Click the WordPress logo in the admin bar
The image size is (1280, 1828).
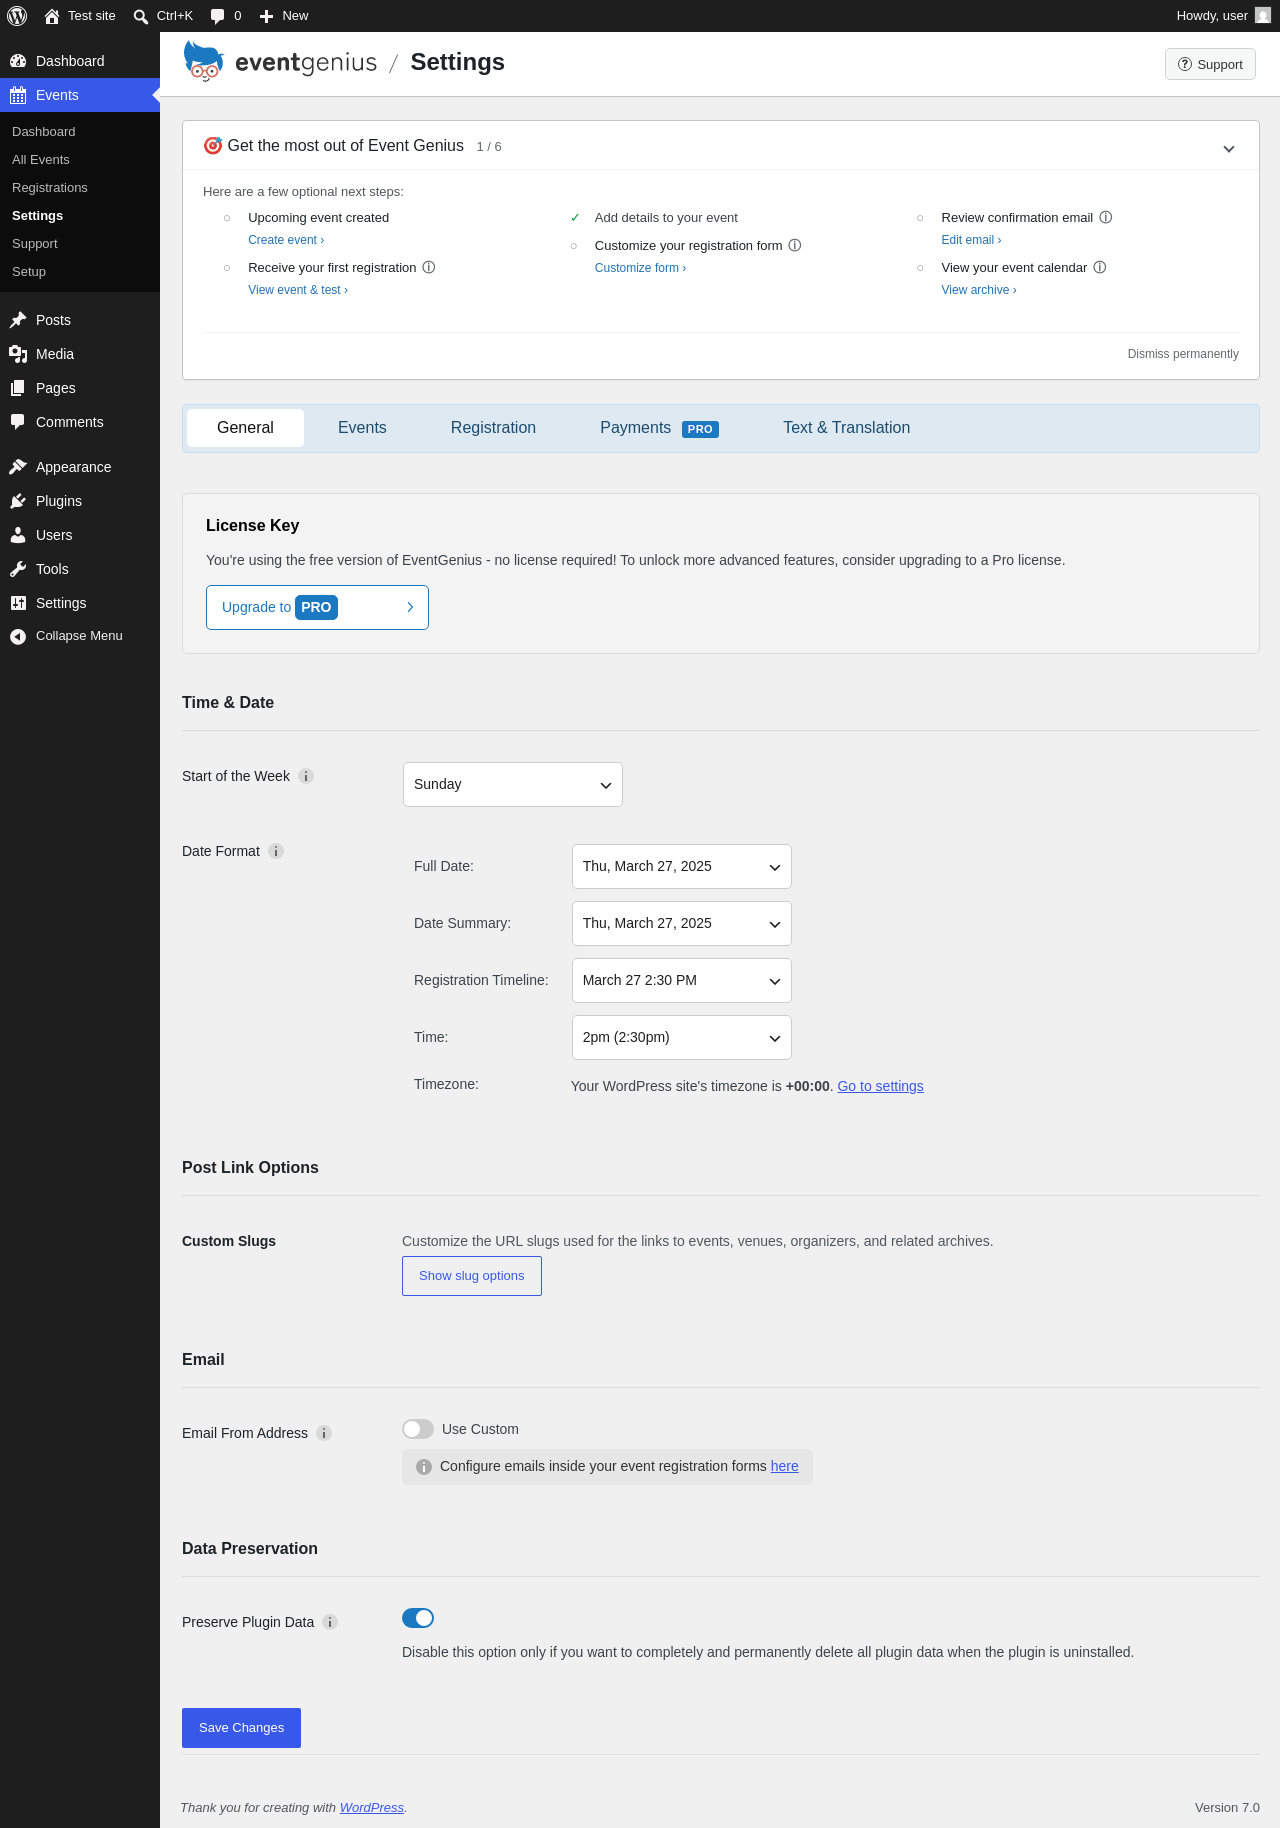(x=17, y=16)
